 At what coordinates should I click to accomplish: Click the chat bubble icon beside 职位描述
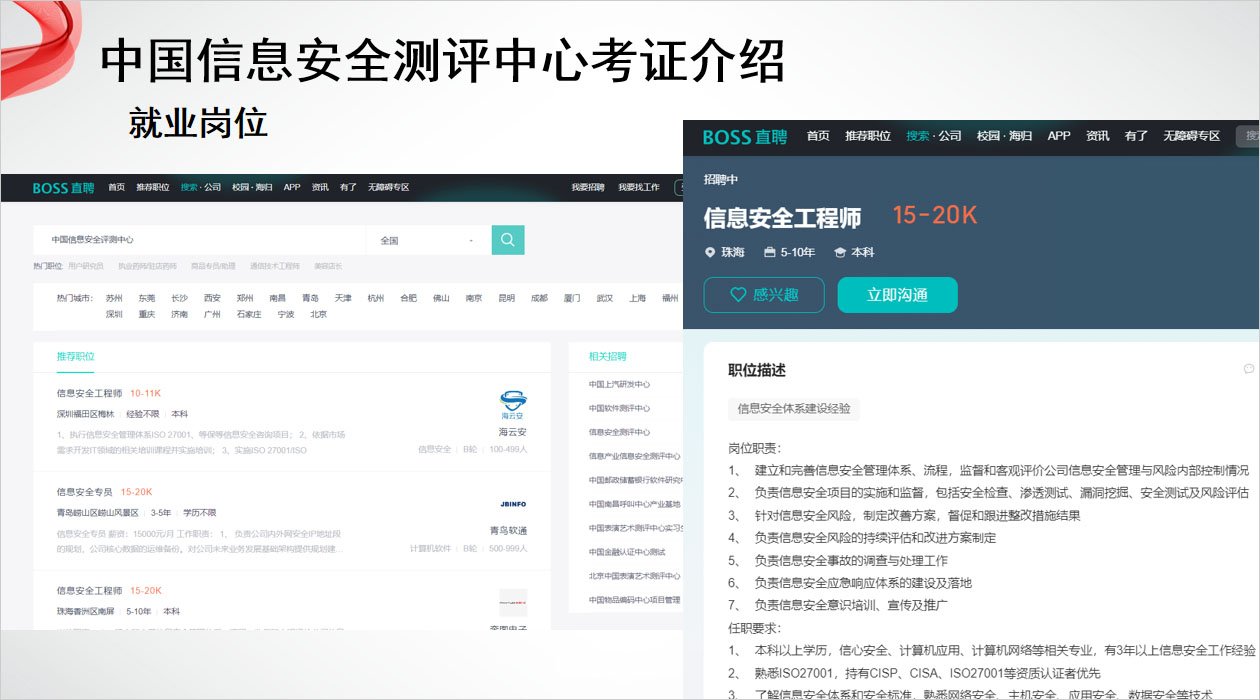tap(1248, 369)
